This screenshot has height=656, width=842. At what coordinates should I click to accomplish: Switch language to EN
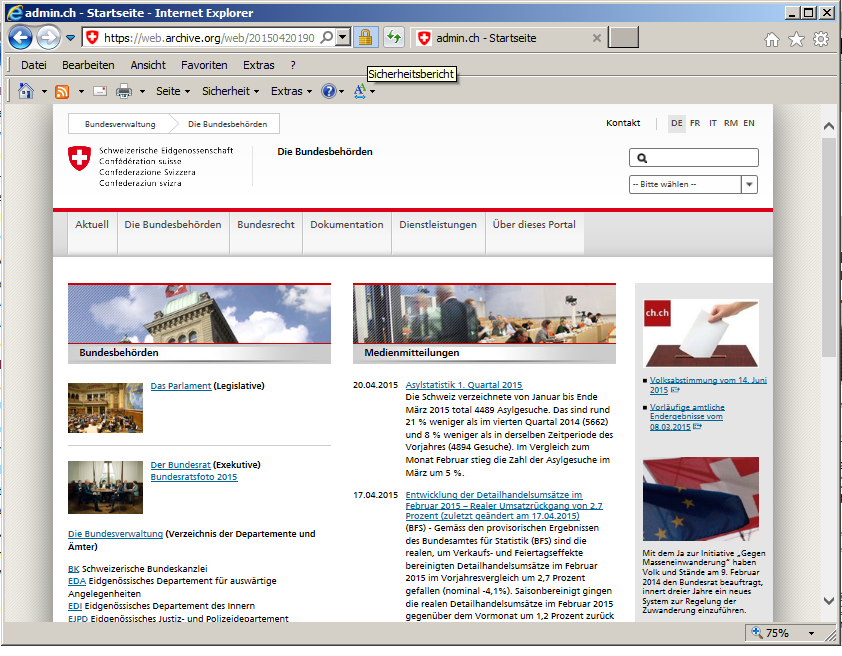click(749, 123)
